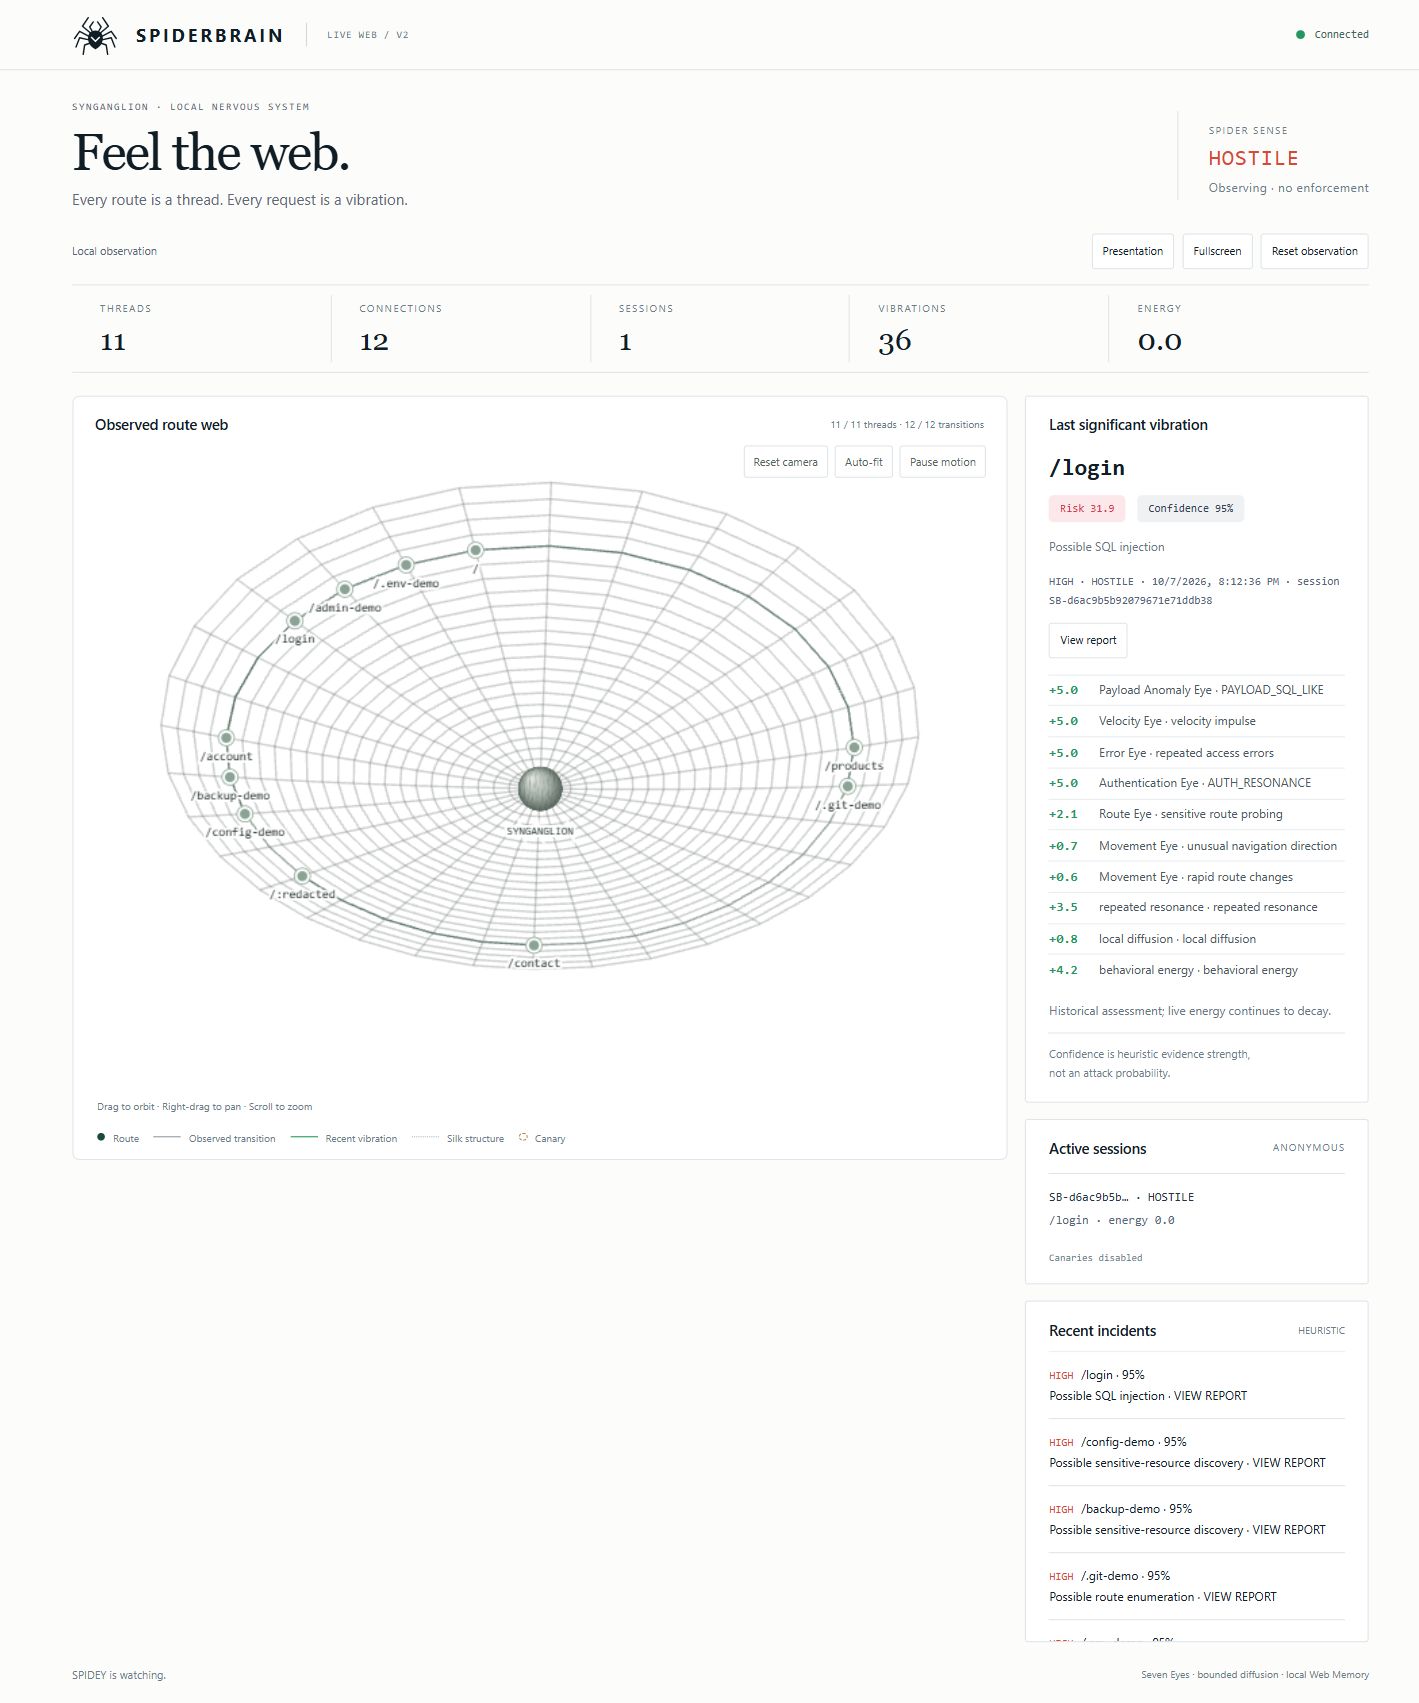
Task: Select the /contact route node
Action: [534, 945]
